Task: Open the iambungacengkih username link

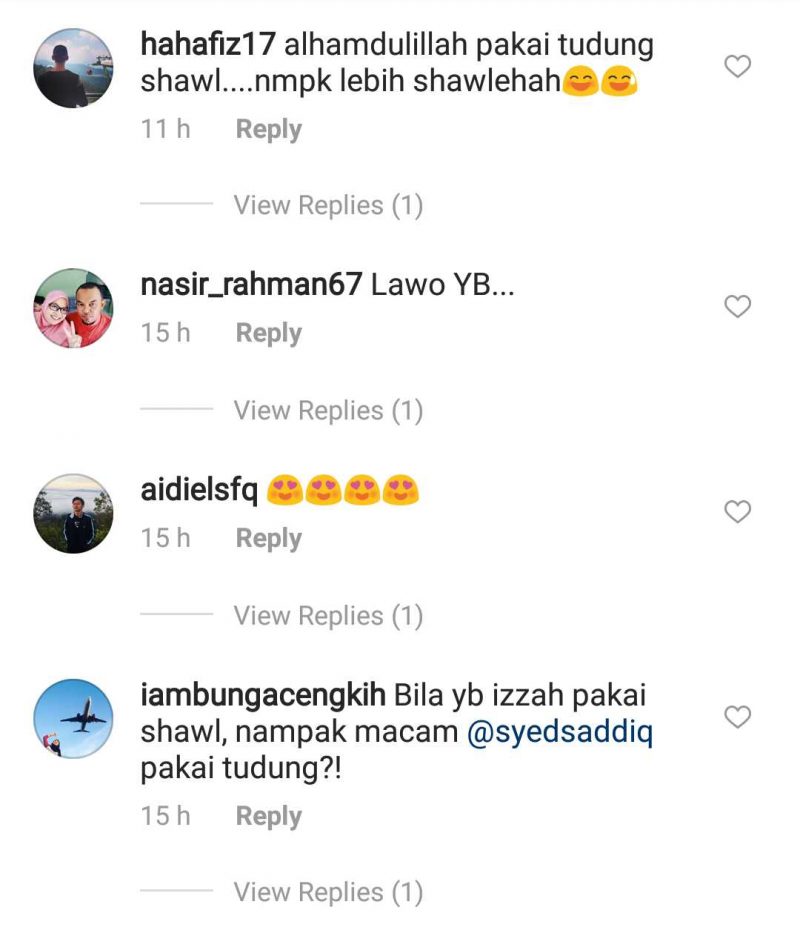Action: click(x=263, y=697)
